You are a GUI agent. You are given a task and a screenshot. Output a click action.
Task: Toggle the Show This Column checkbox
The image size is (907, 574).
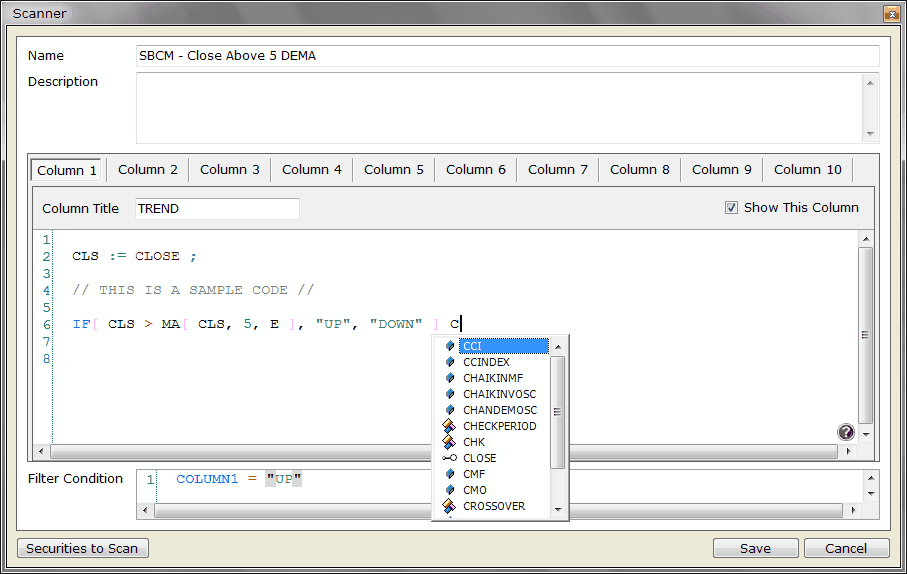[x=732, y=208]
